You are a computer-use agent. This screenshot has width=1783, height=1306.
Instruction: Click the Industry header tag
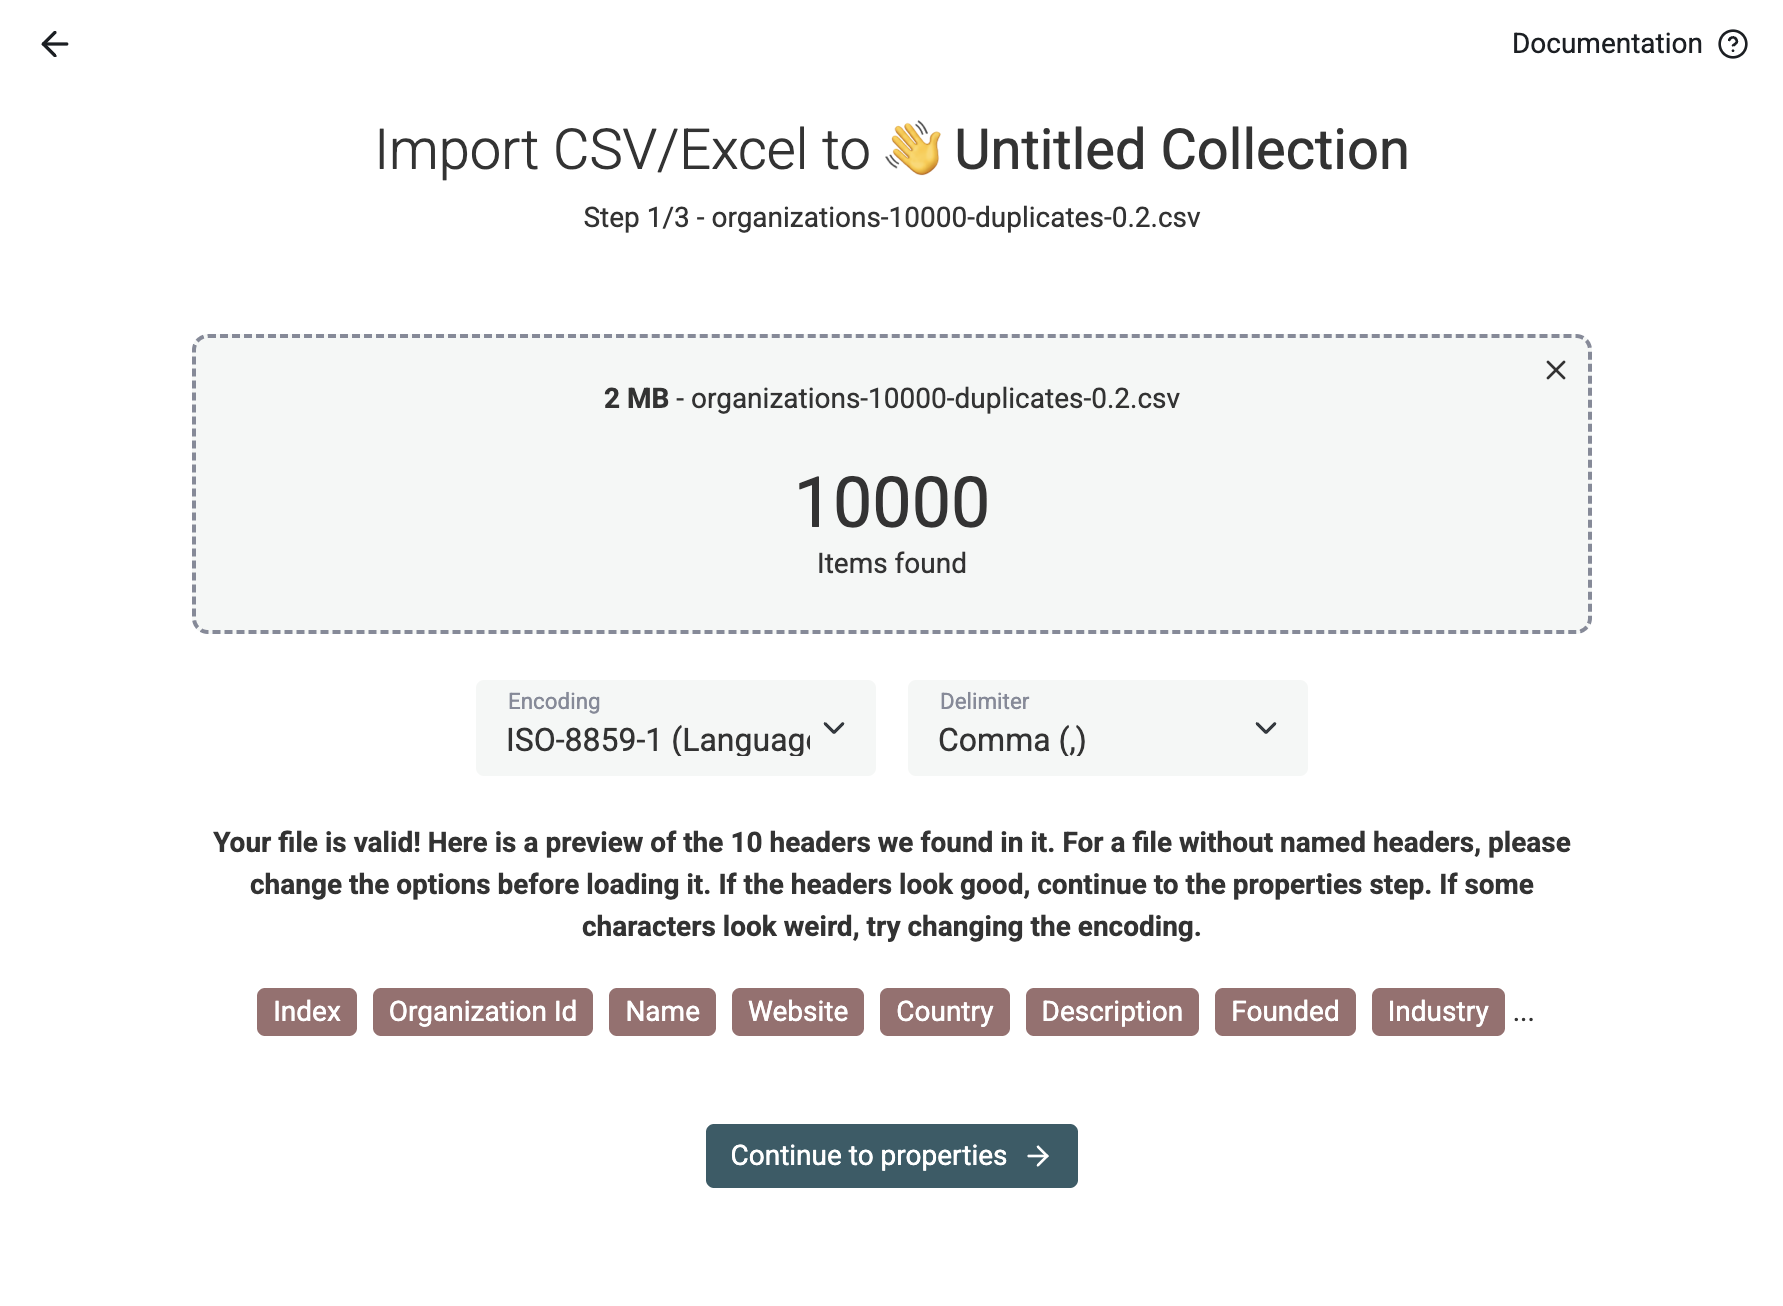pyautogui.click(x=1438, y=1012)
